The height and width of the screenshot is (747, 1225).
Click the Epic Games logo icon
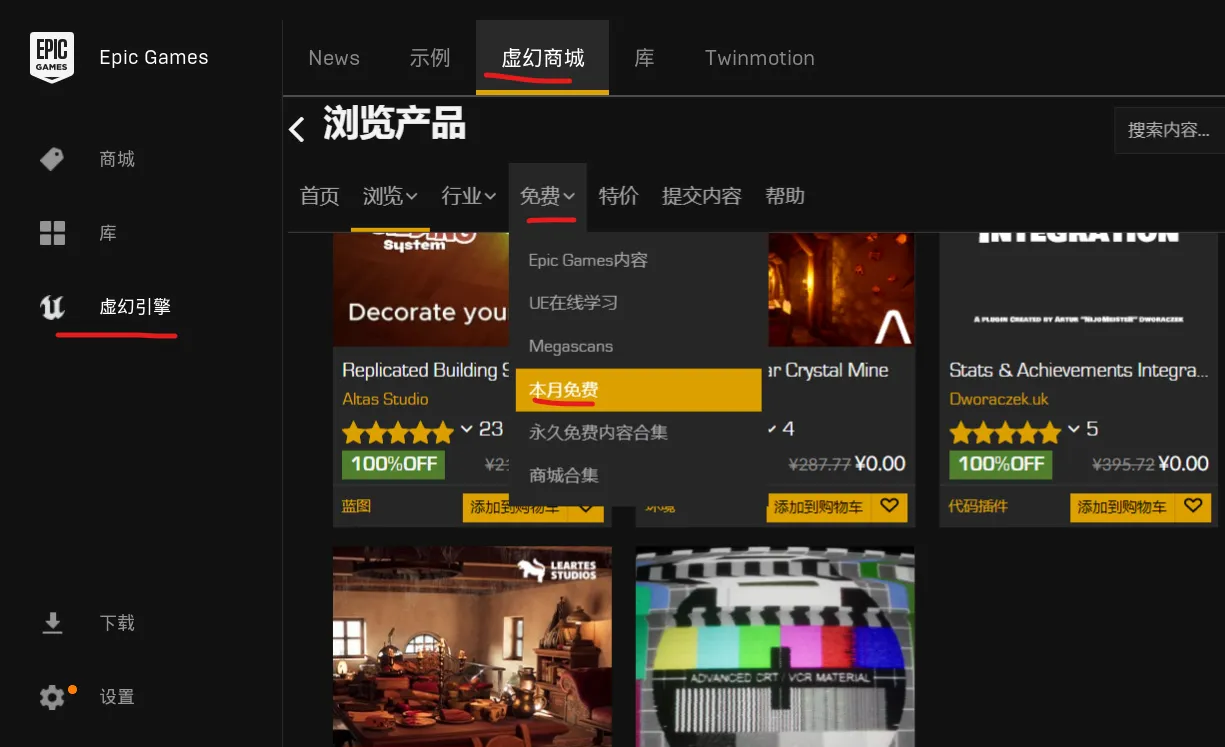tap(51, 57)
